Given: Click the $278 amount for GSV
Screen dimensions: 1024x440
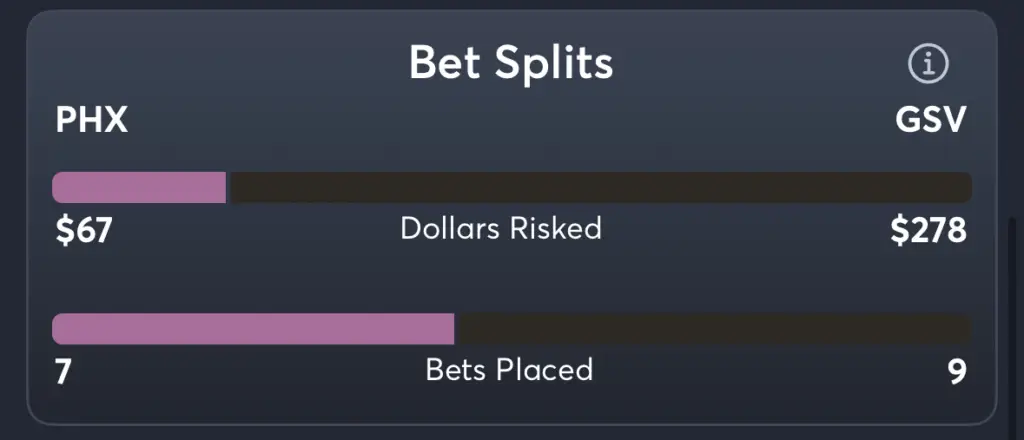Looking at the screenshot, I should tap(929, 231).
